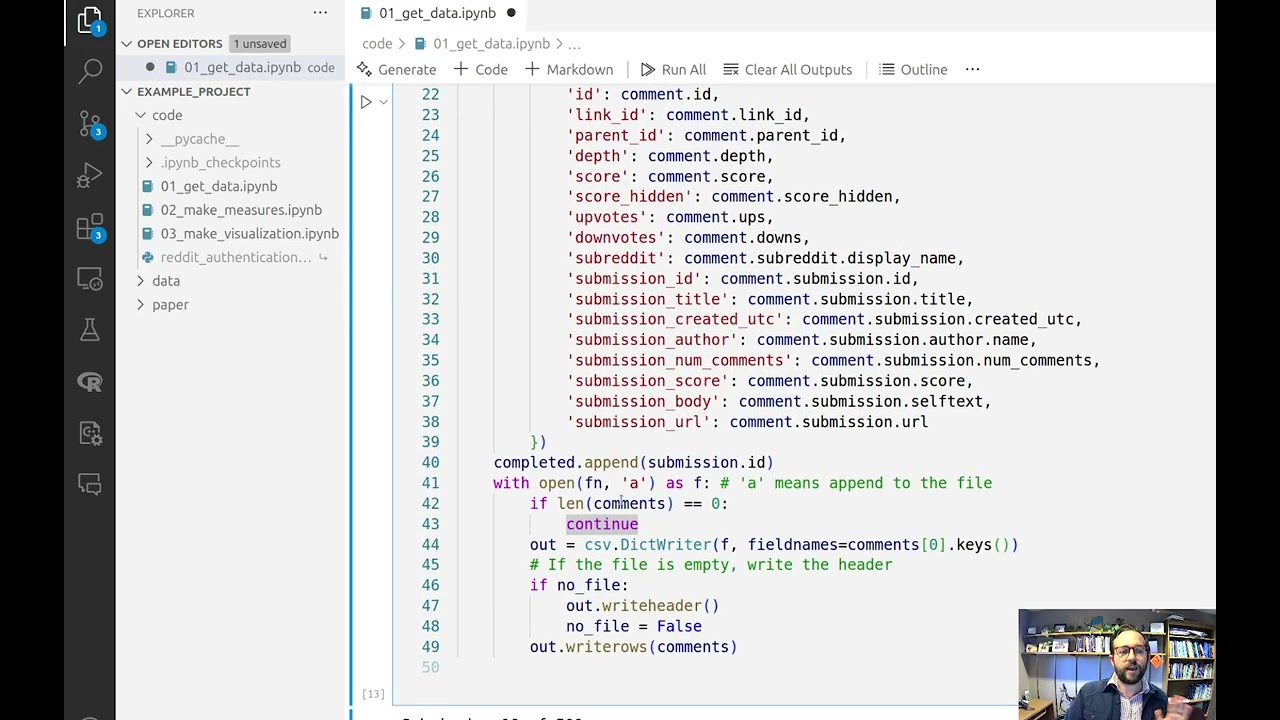Viewport: 1280px width, 720px height.
Task: Click line number 50 empty line
Action: (x=430, y=668)
